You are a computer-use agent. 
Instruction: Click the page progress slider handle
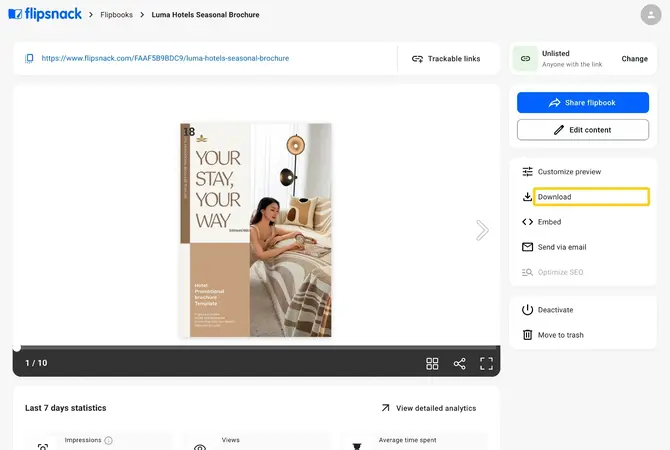(x=16, y=348)
